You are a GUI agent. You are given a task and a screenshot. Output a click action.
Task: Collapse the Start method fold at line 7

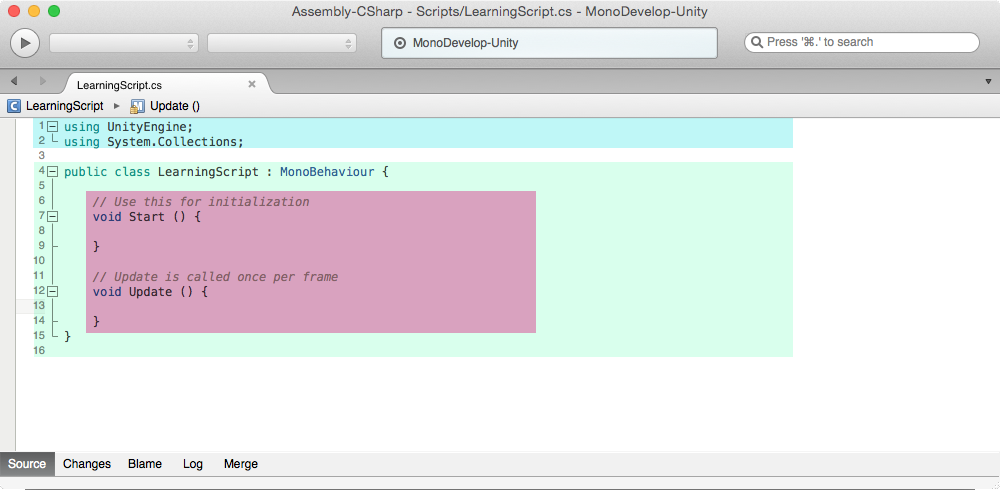click(x=53, y=216)
